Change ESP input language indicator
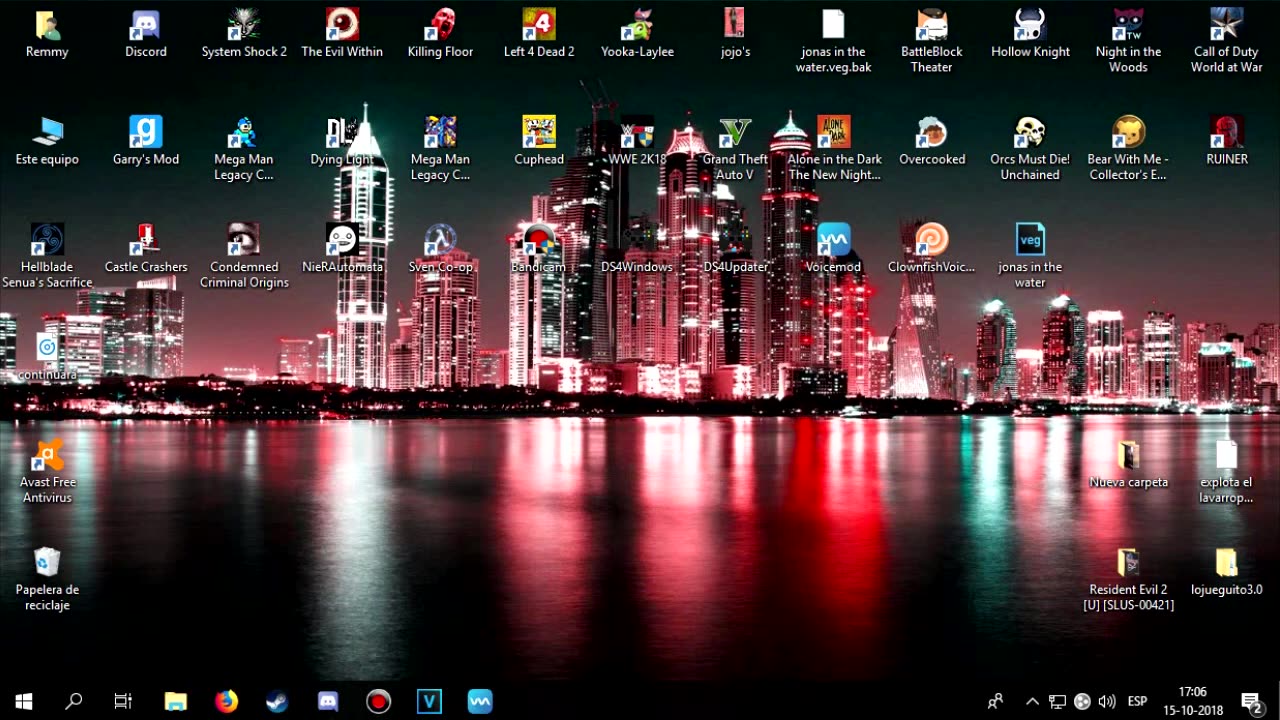Image resolution: width=1280 pixels, height=720 pixels. (1138, 701)
